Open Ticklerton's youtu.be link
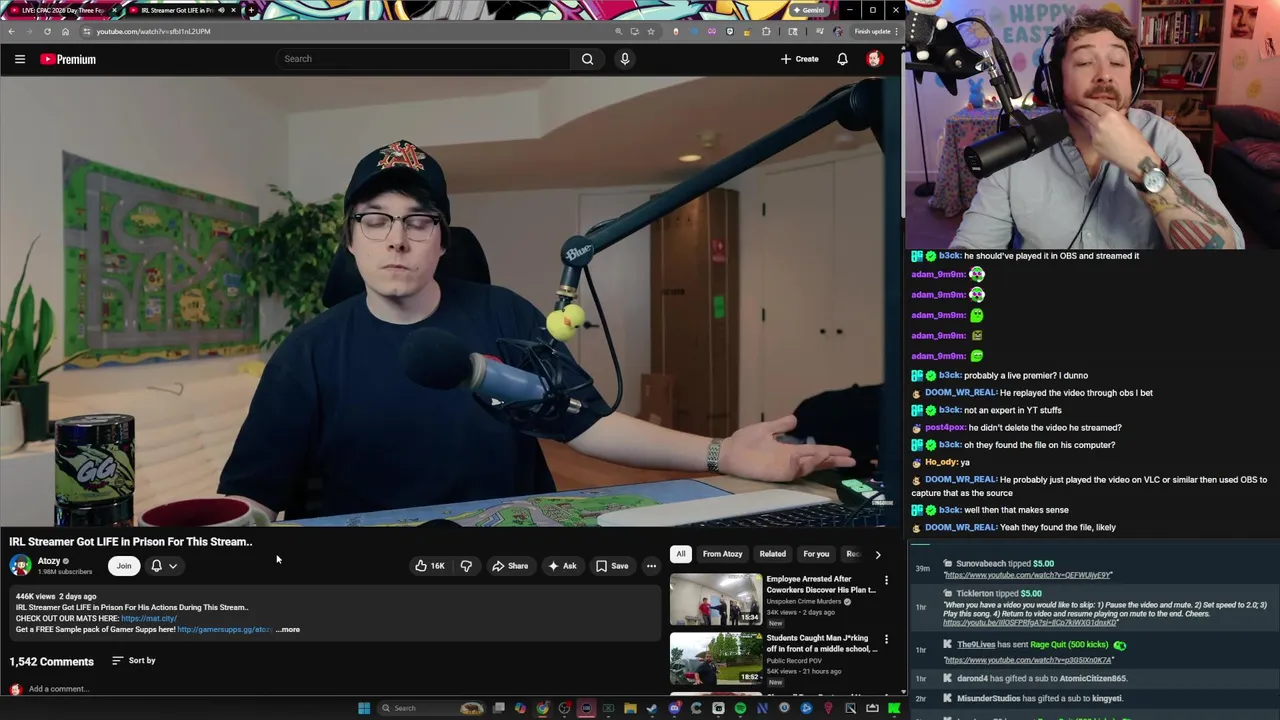 (x=1030, y=623)
